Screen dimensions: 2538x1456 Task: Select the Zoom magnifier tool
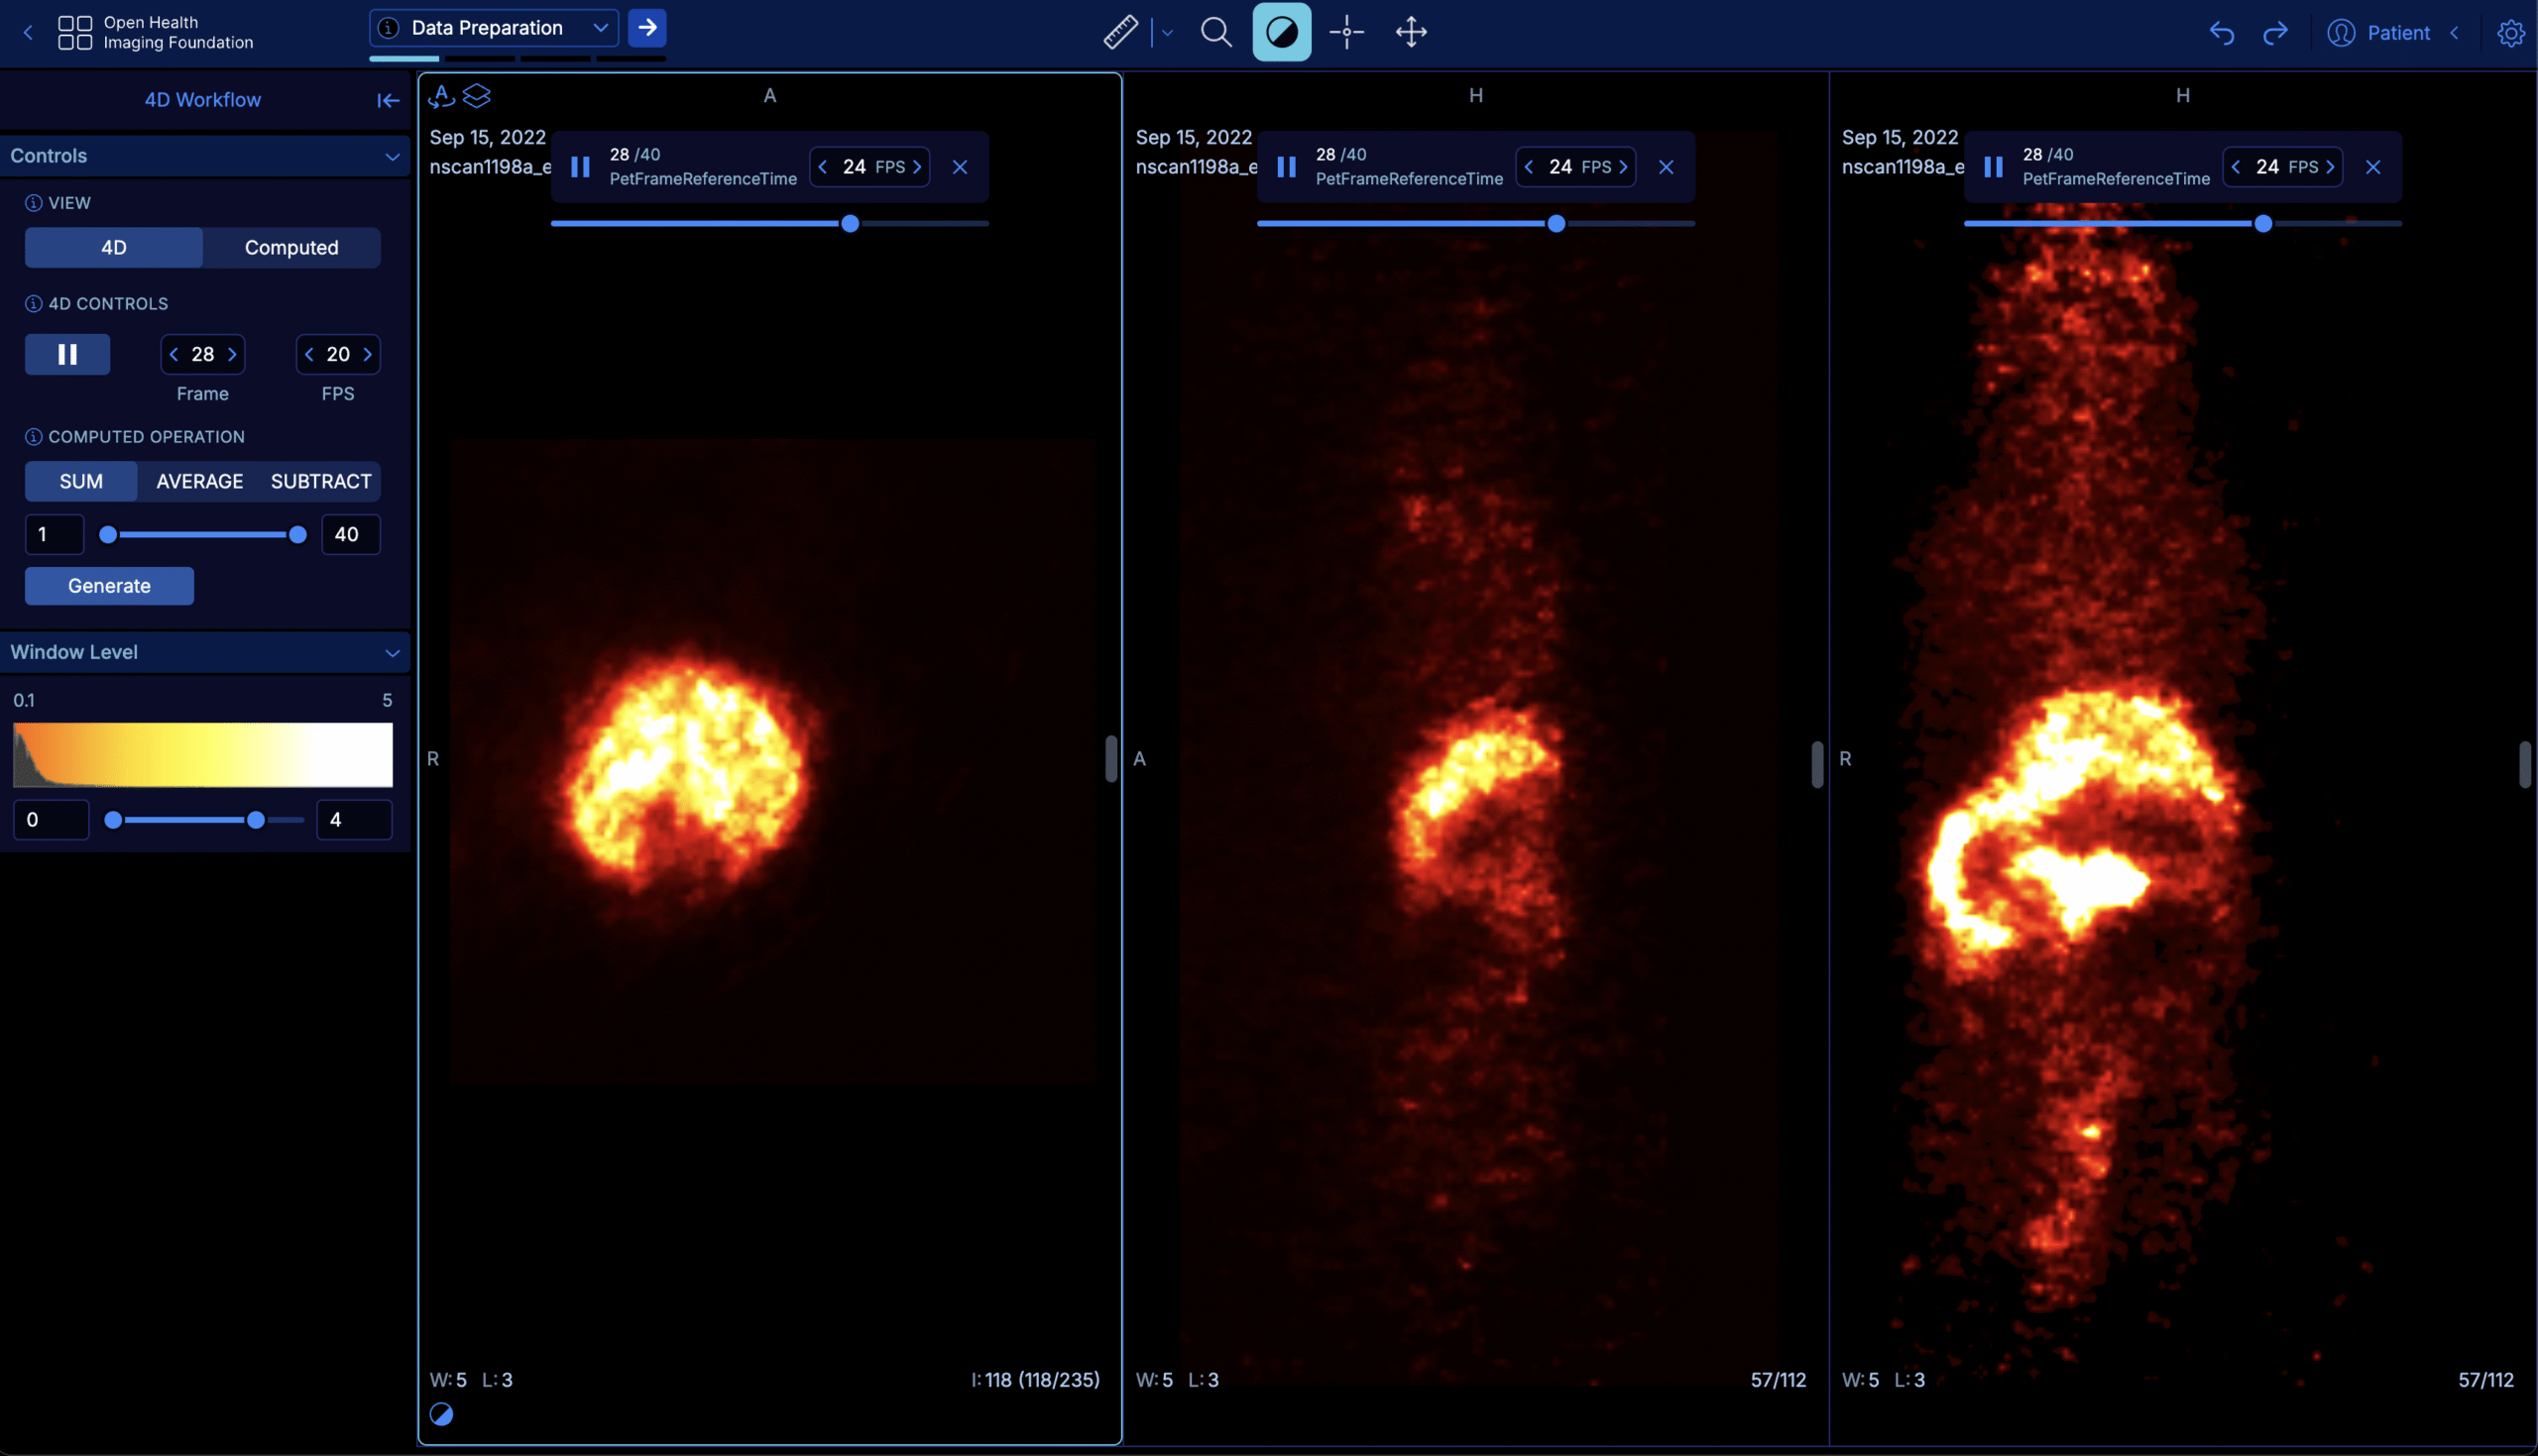(1215, 31)
